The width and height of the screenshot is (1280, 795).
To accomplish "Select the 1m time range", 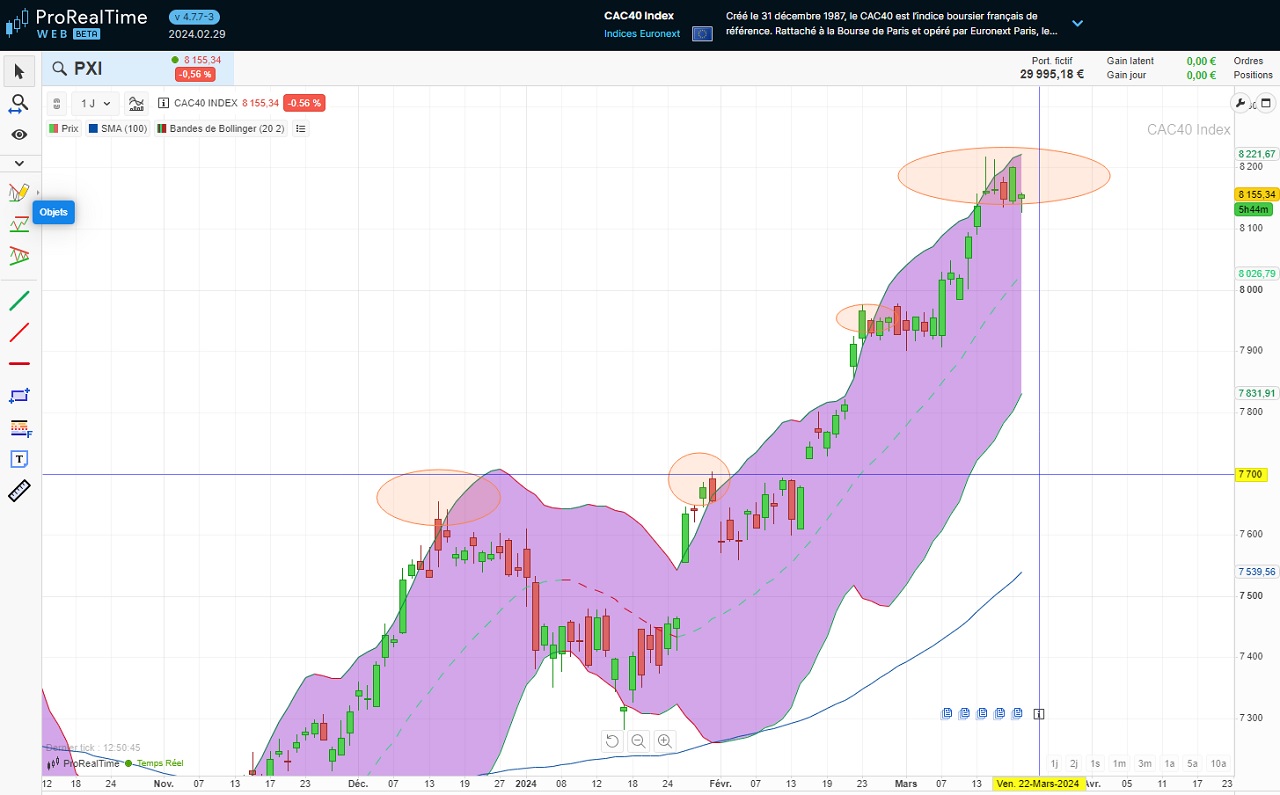I will tap(1119, 763).
